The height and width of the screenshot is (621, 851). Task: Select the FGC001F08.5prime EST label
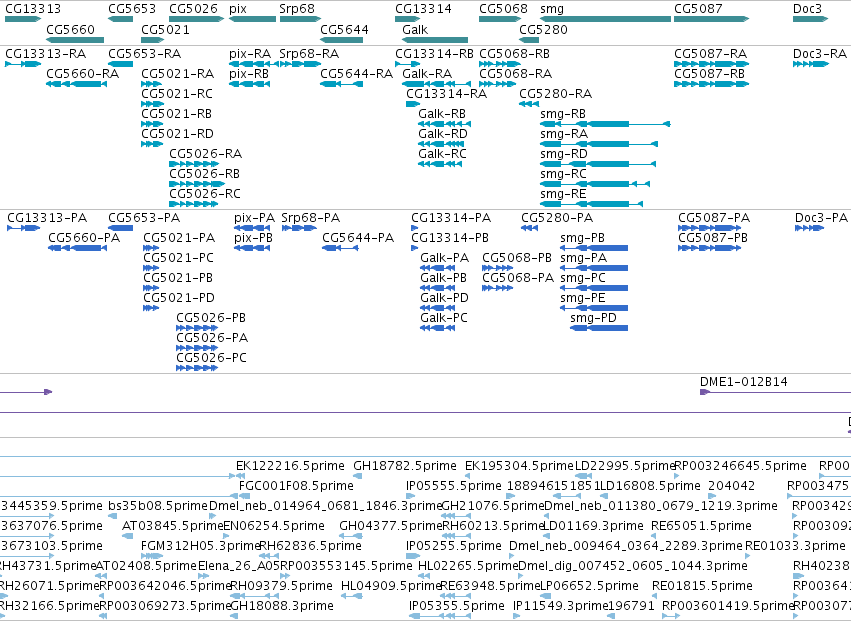296,486
